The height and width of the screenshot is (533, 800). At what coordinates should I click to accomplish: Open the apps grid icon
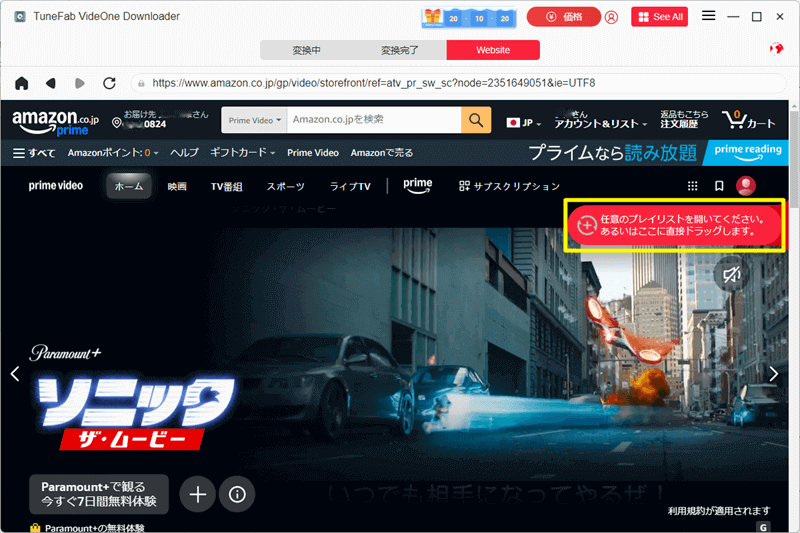tap(692, 186)
